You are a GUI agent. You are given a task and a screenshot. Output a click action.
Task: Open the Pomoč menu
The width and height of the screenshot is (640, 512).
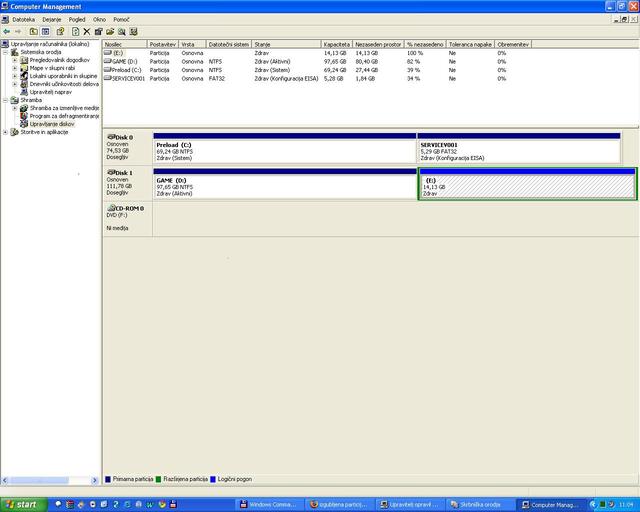(x=121, y=20)
